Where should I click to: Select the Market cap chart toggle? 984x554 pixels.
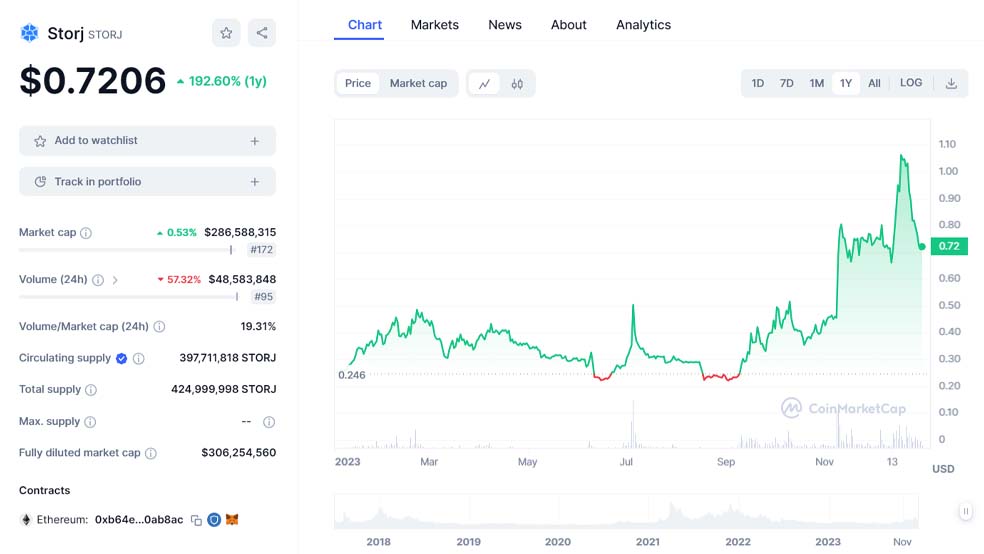(x=418, y=83)
